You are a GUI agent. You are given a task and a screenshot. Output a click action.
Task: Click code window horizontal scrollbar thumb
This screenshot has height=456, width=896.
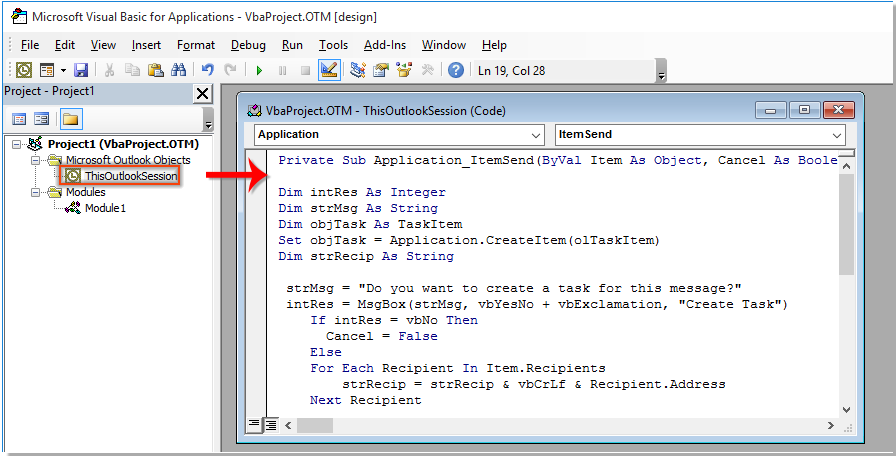pos(314,425)
